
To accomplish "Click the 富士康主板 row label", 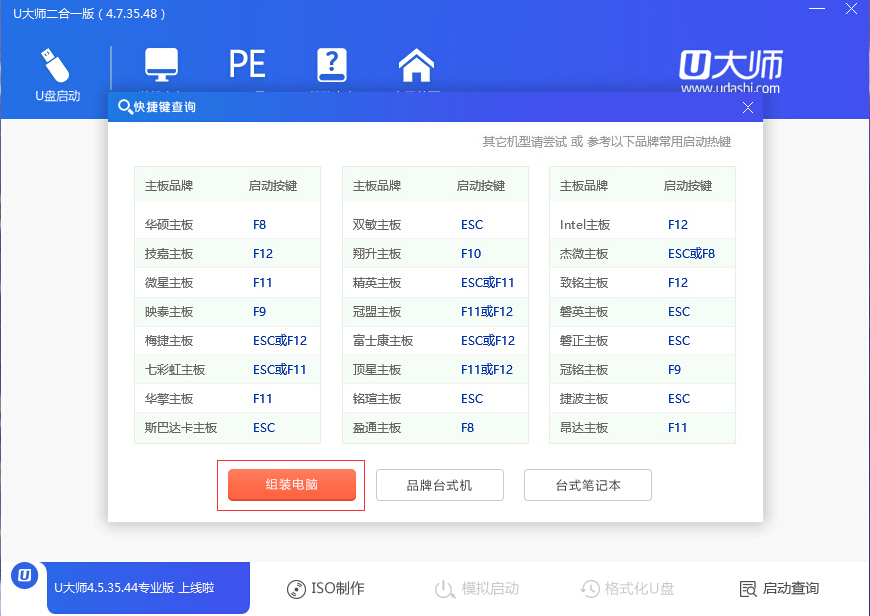I will [383, 340].
